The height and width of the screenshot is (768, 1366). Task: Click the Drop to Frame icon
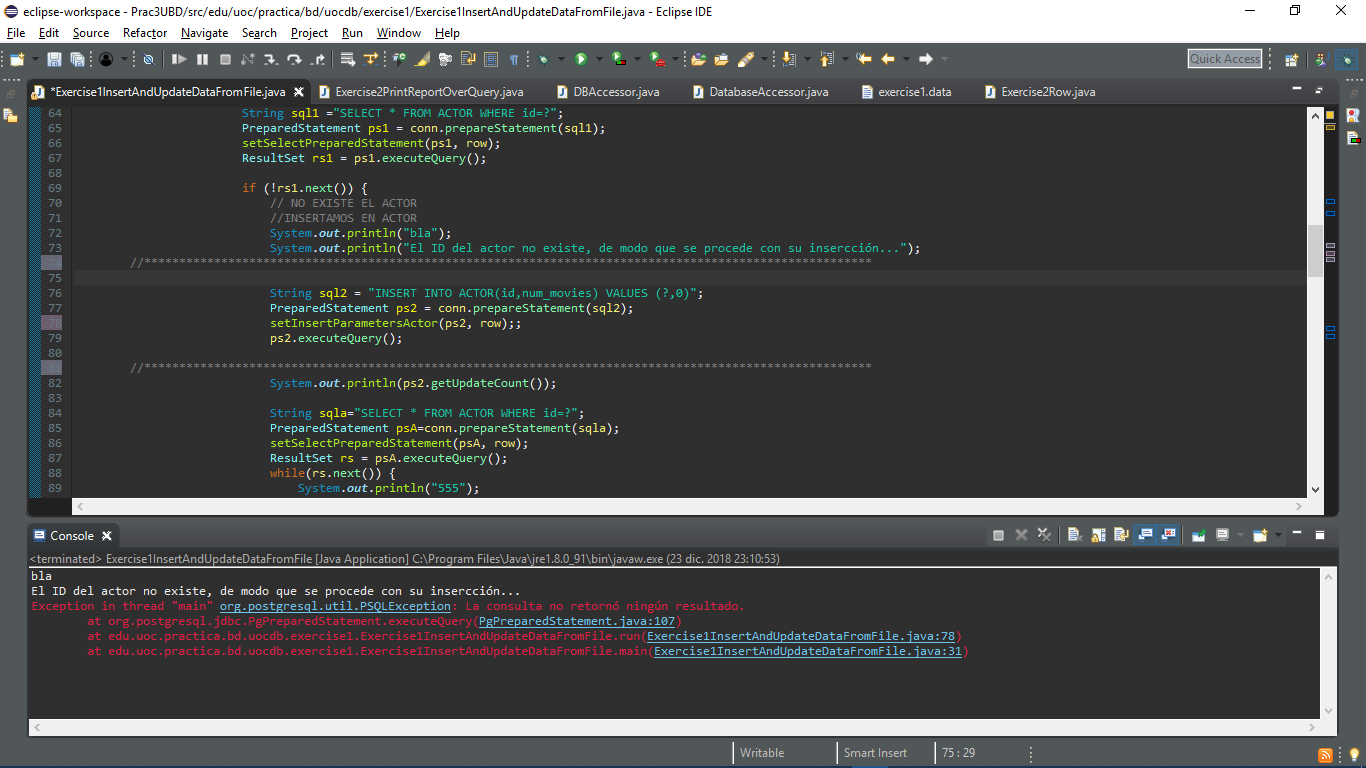pos(348,60)
